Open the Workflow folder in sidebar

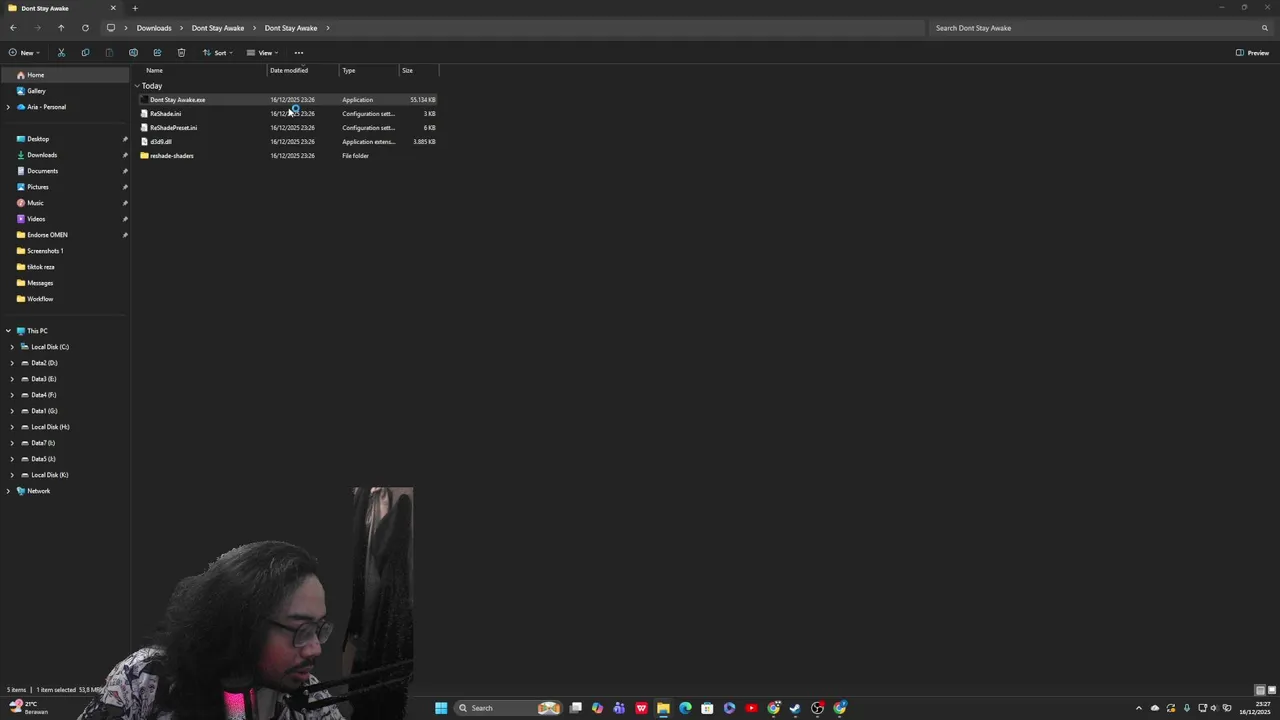[x=40, y=299]
